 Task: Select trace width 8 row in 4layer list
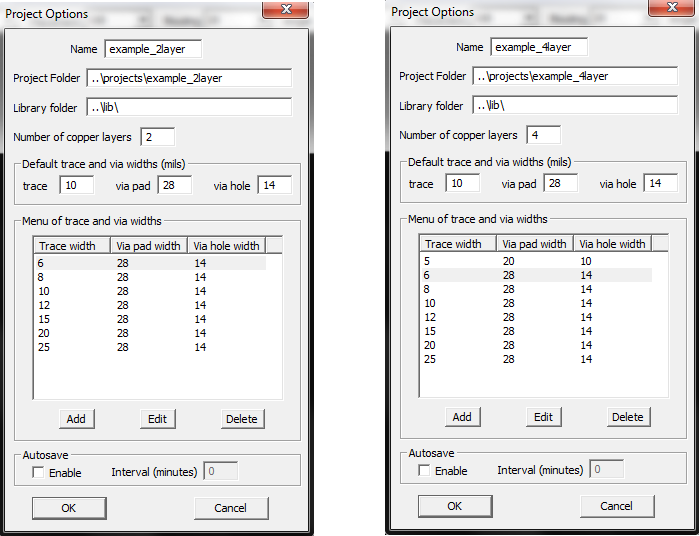[x=536, y=289]
